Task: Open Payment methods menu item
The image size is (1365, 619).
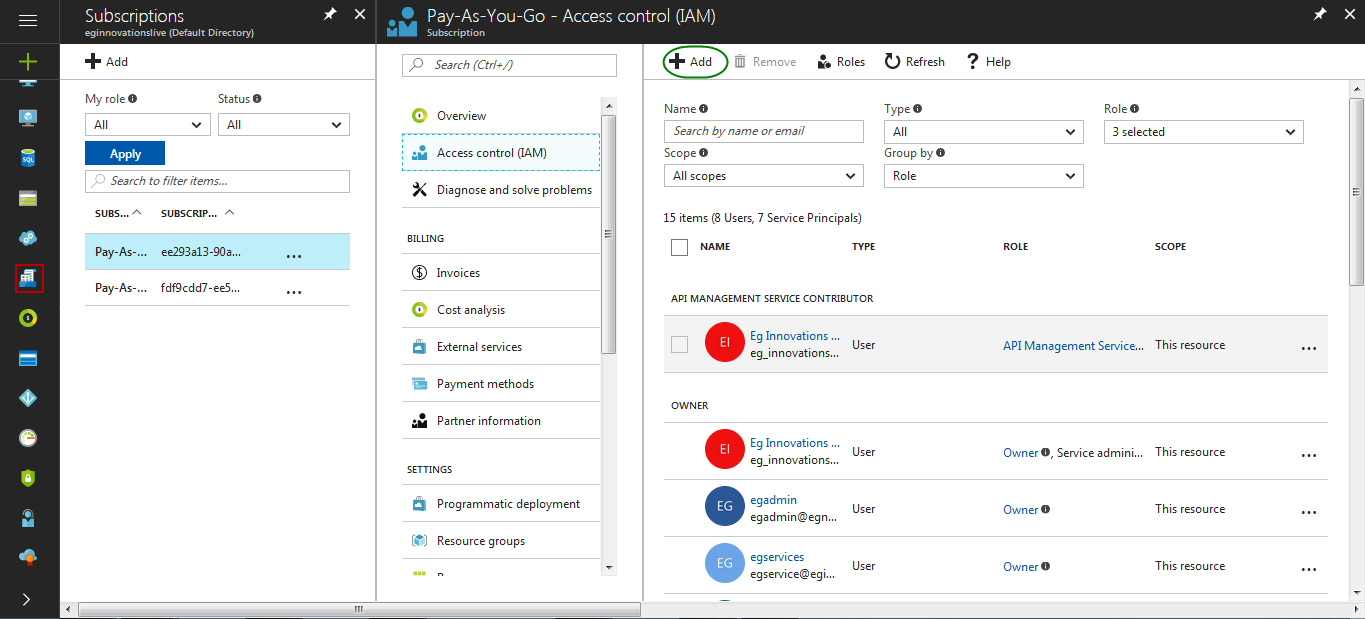Action: click(x=501, y=384)
